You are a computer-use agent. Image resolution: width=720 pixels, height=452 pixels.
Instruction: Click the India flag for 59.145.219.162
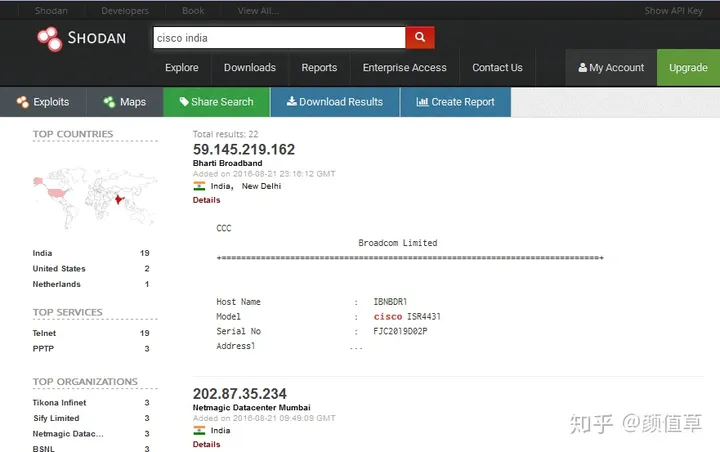click(199, 186)
